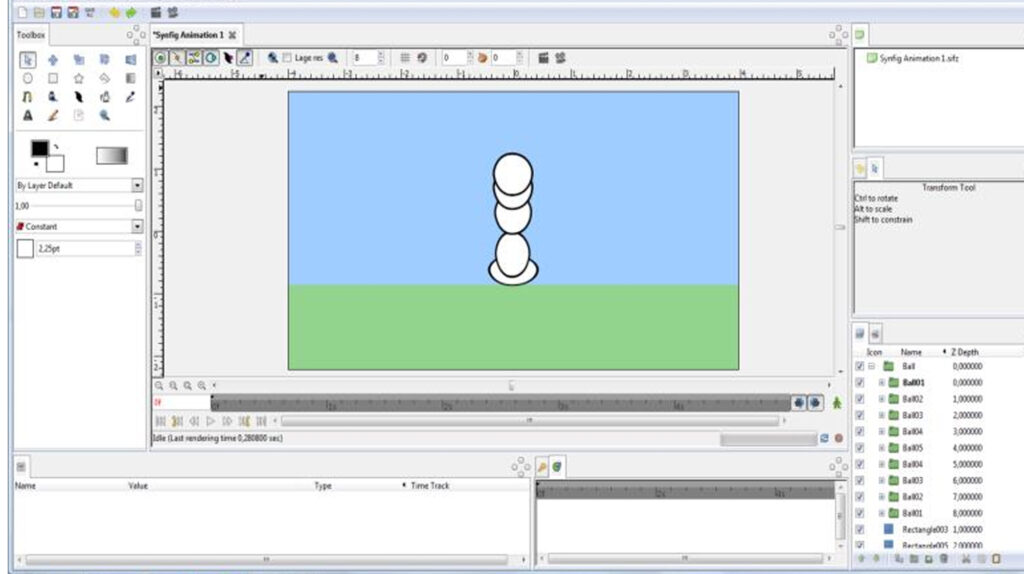Toggle the Low res checkbox in canvas toolbar

pos(287,58)
